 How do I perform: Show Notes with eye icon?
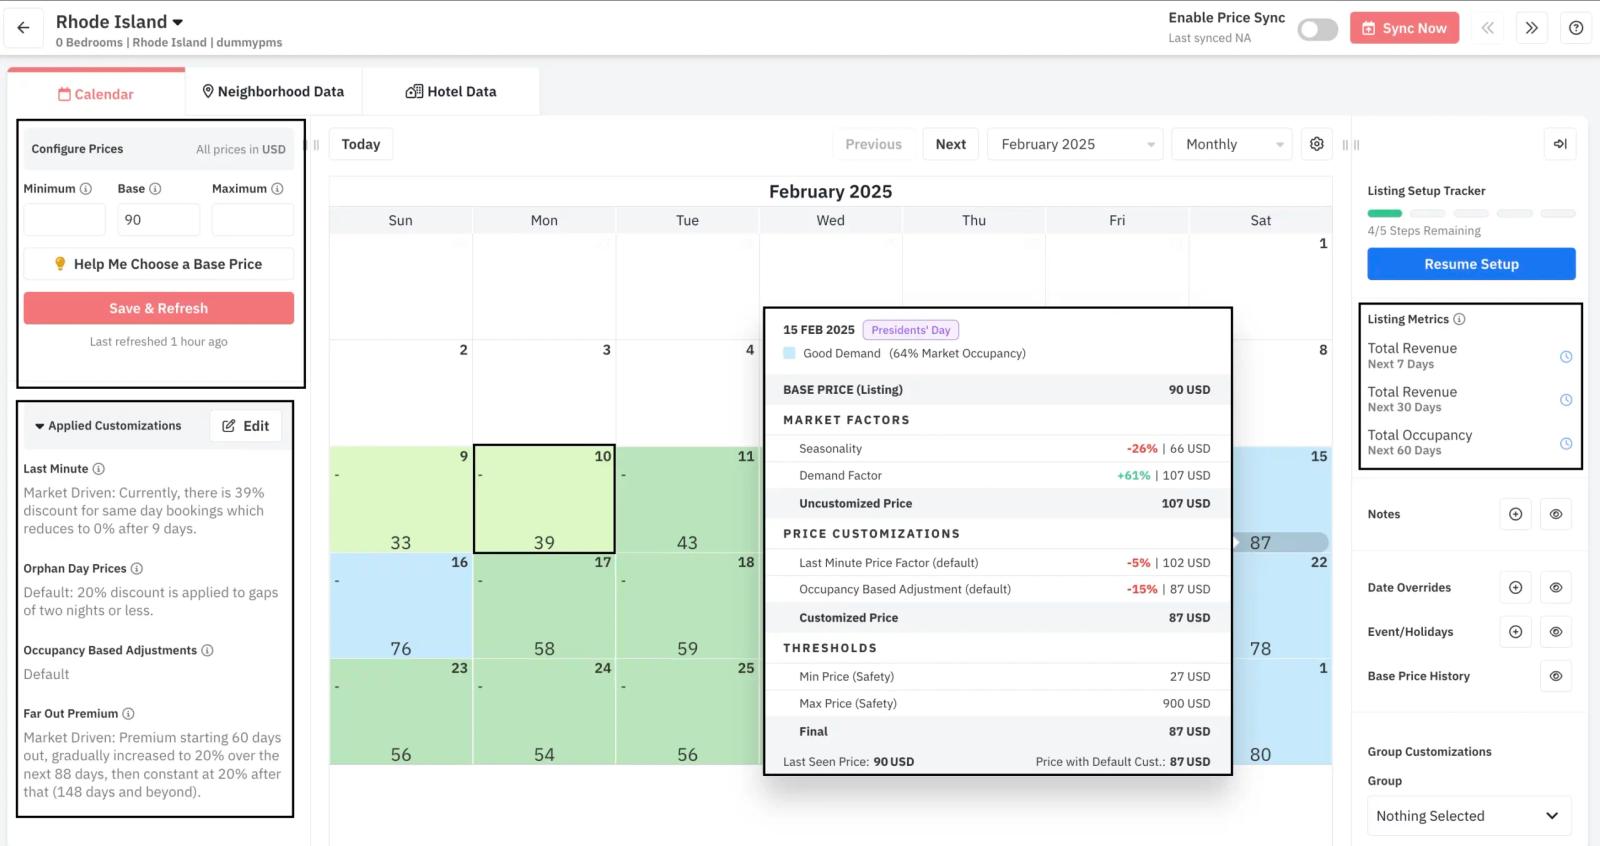[x=1556, y=514]
